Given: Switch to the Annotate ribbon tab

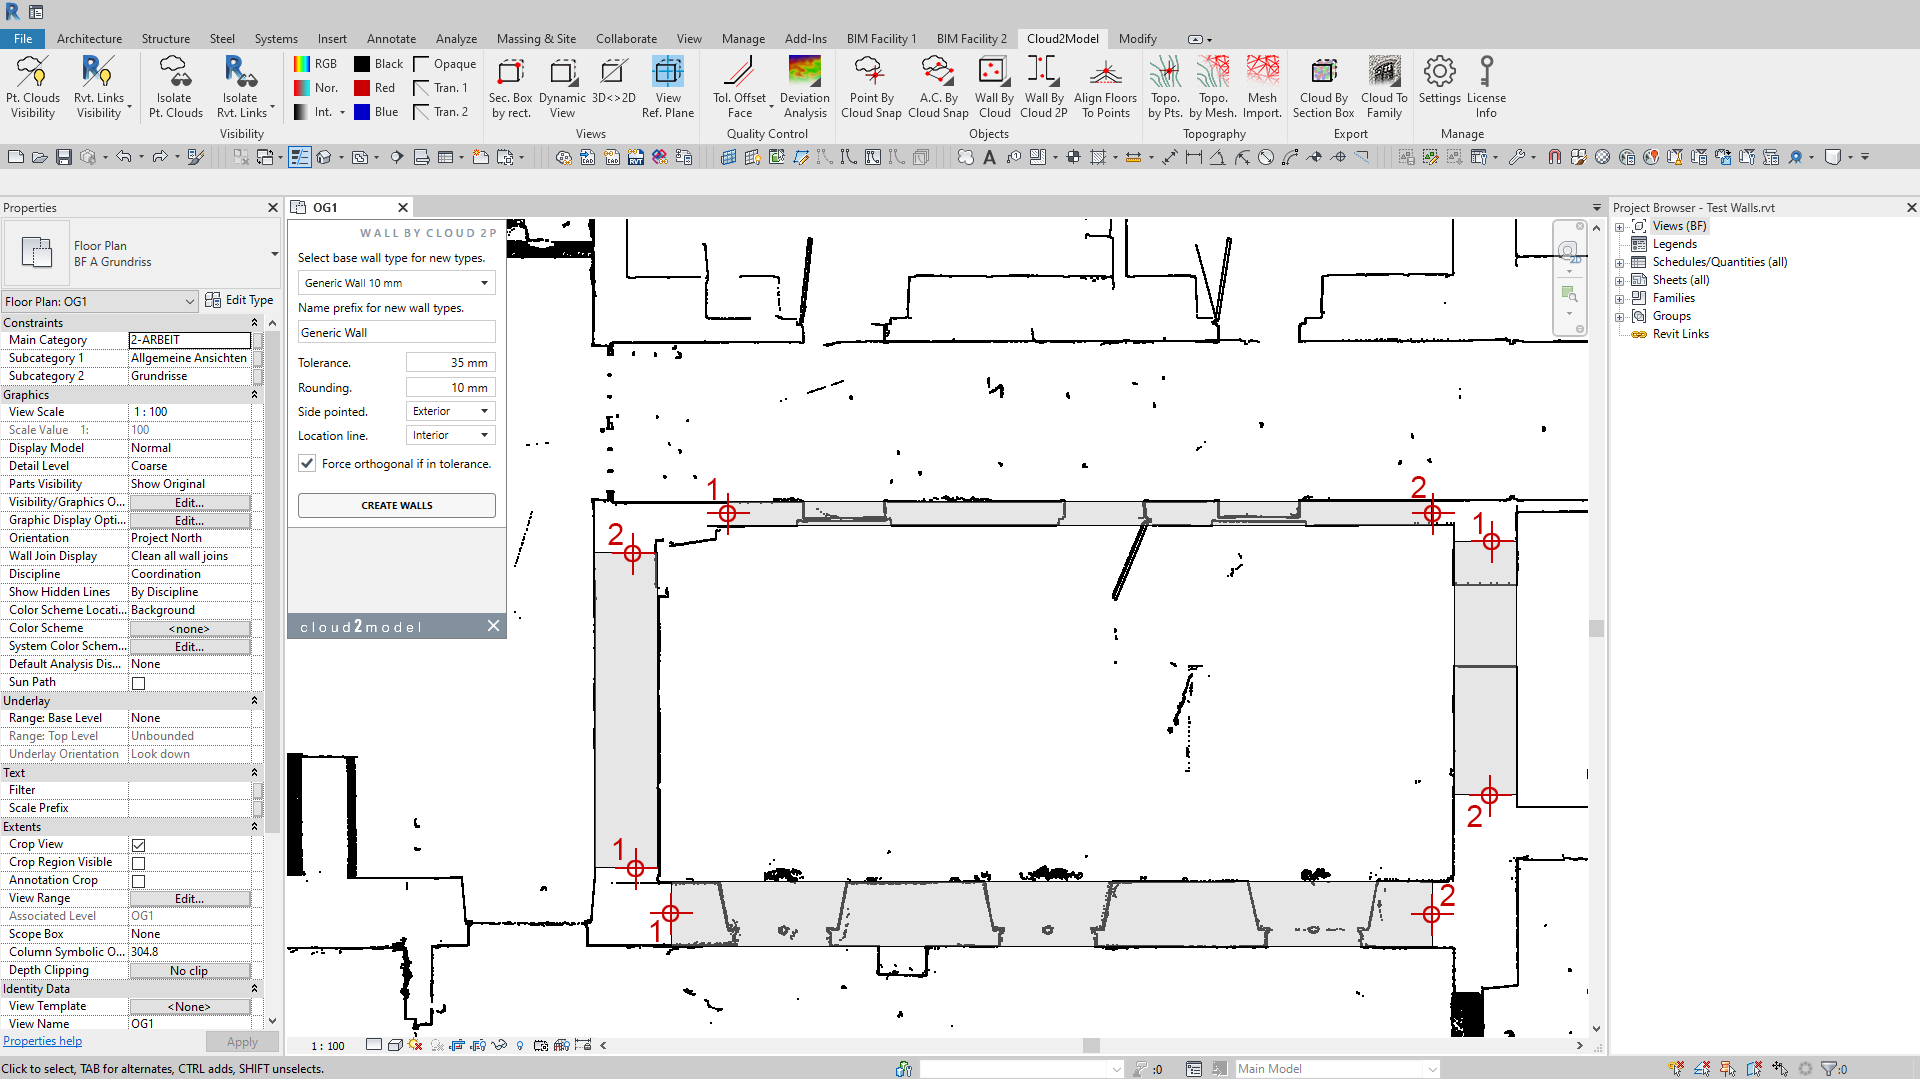Looking at the screenshot, I should coord(391,39).
